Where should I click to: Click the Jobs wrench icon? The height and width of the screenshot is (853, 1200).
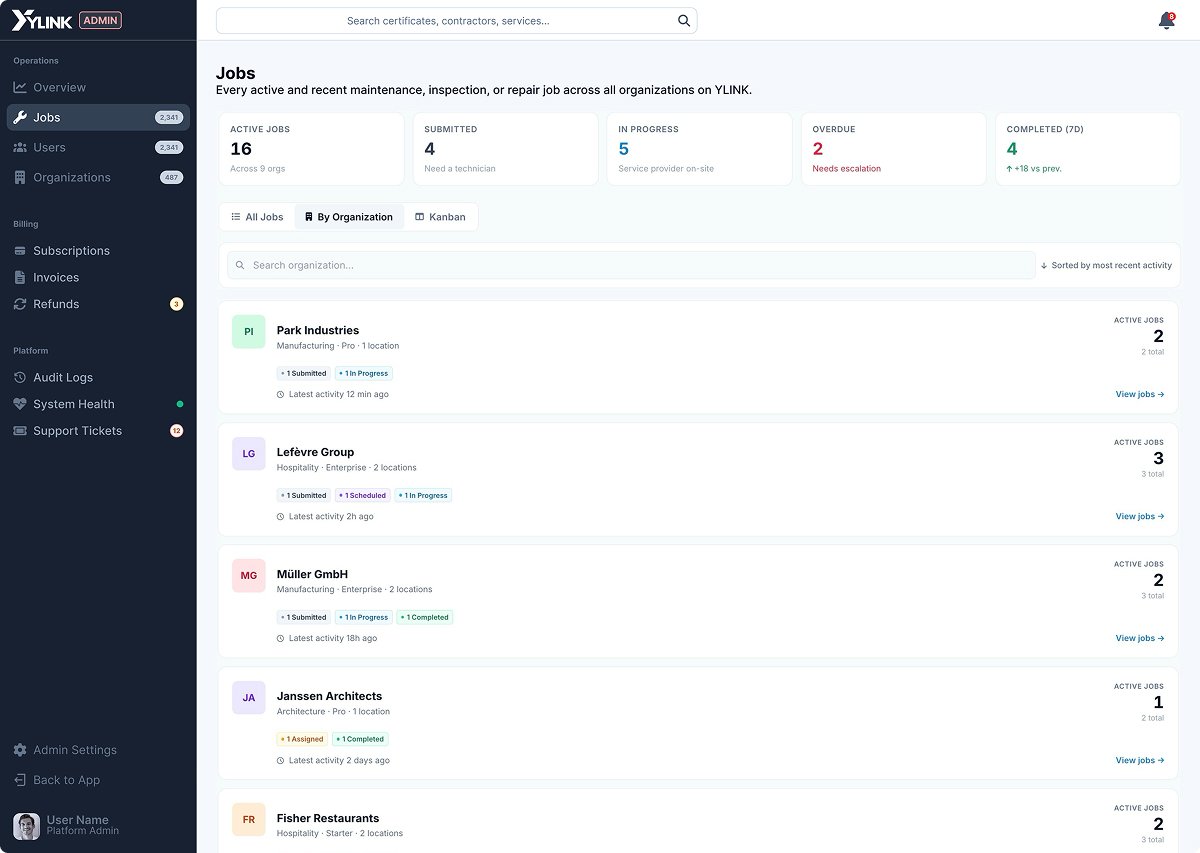[20, 117]
